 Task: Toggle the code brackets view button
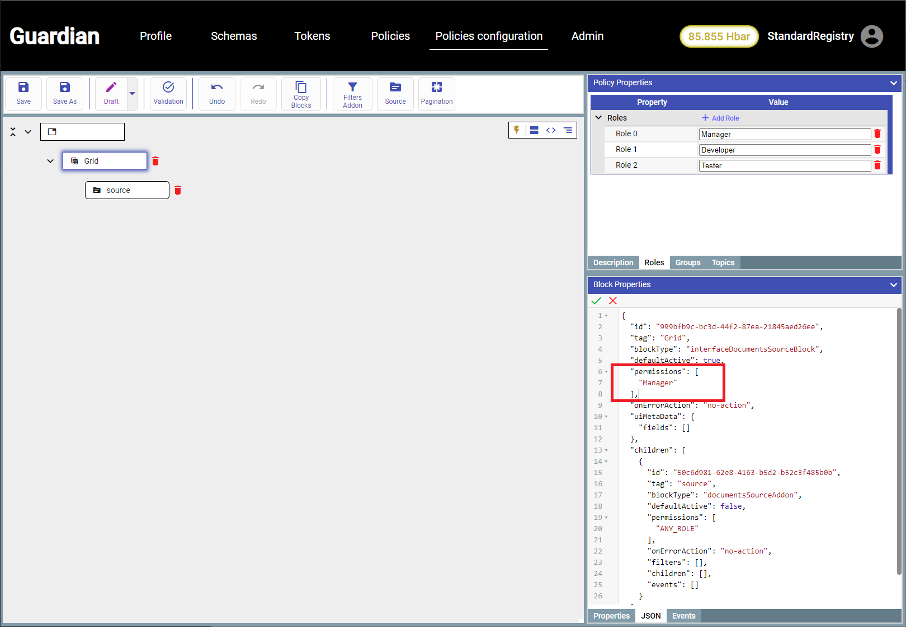tap(550, 130)
